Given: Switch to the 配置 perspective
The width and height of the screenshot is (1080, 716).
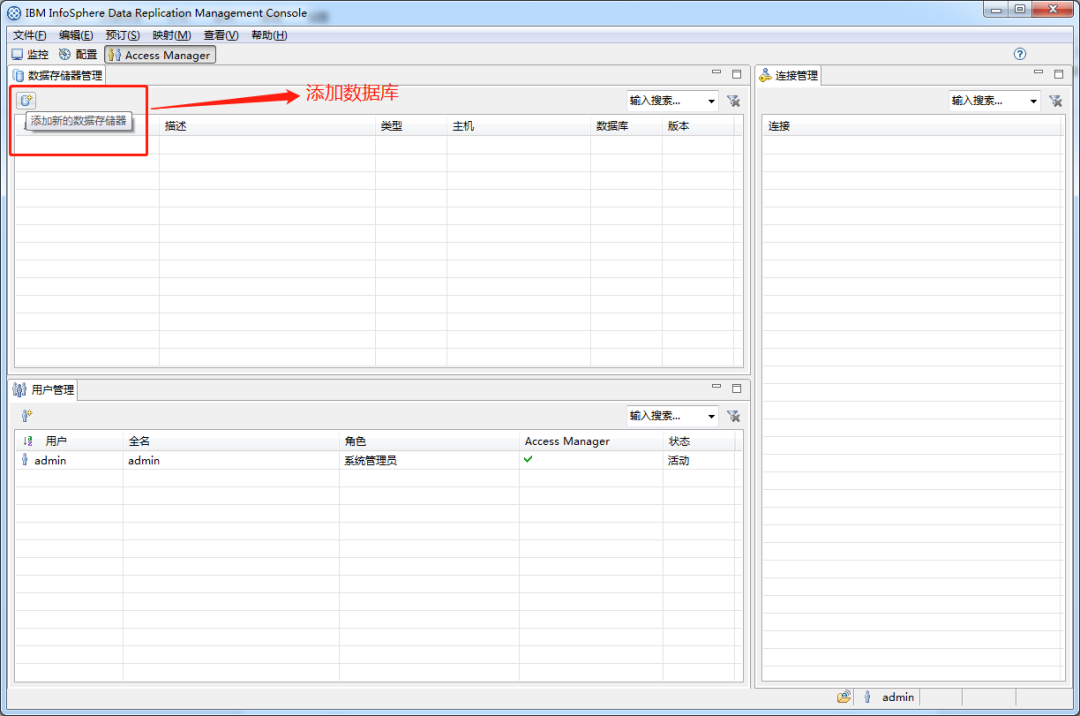Looking at the screenshot, I should coord(78,54).
